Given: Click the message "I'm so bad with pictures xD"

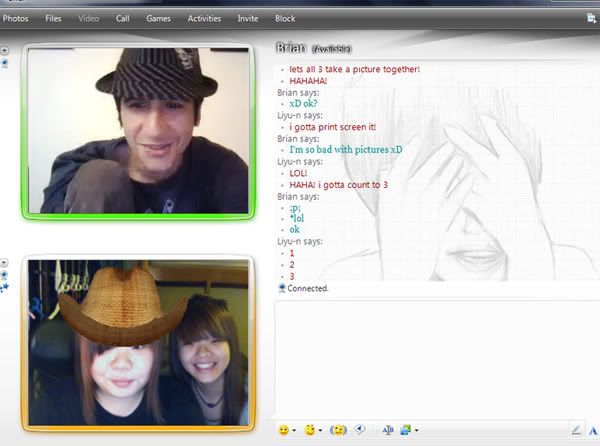Looking at the screenshot, I should (346, 150).
